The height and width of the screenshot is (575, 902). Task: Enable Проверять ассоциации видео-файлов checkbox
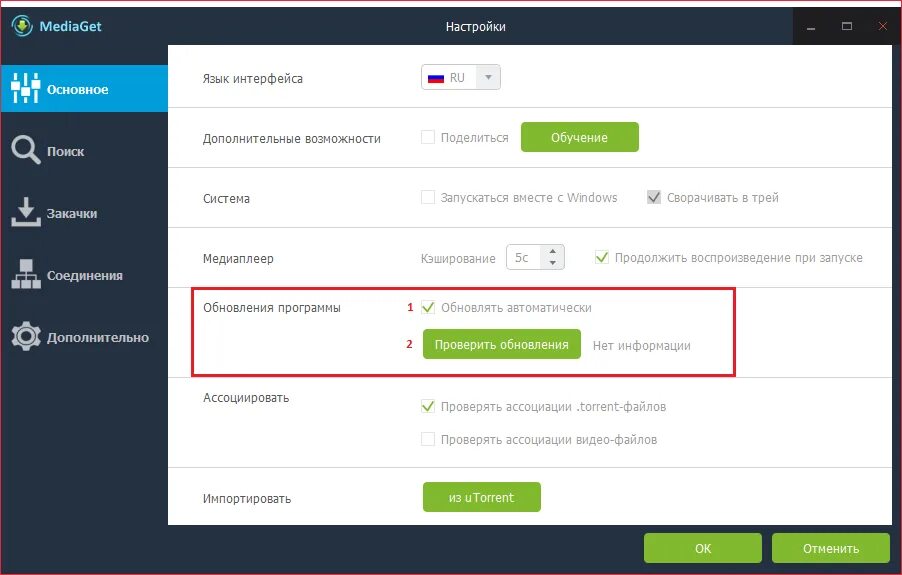click(427, 439)
